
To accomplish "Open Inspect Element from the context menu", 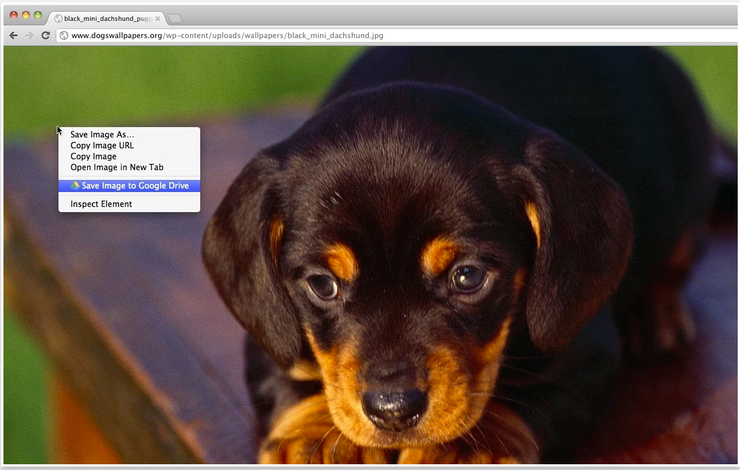I will point(101,204).
